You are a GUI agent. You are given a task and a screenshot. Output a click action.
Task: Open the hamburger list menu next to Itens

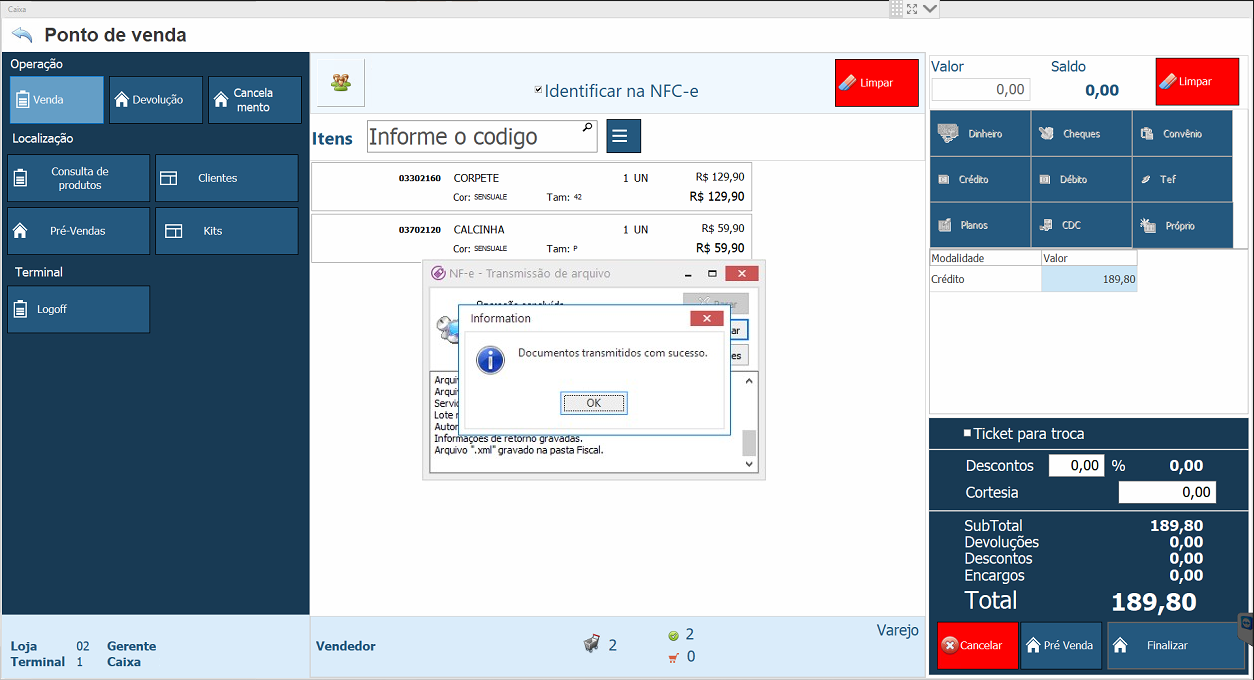[x=623, y=136]
